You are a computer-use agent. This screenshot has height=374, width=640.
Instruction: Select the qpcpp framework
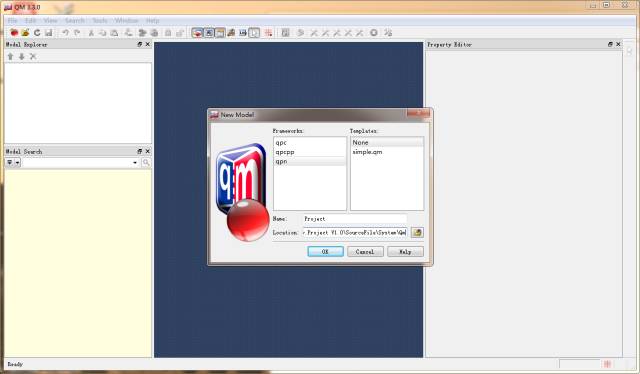pyautogui.click(x=310, y=152)
